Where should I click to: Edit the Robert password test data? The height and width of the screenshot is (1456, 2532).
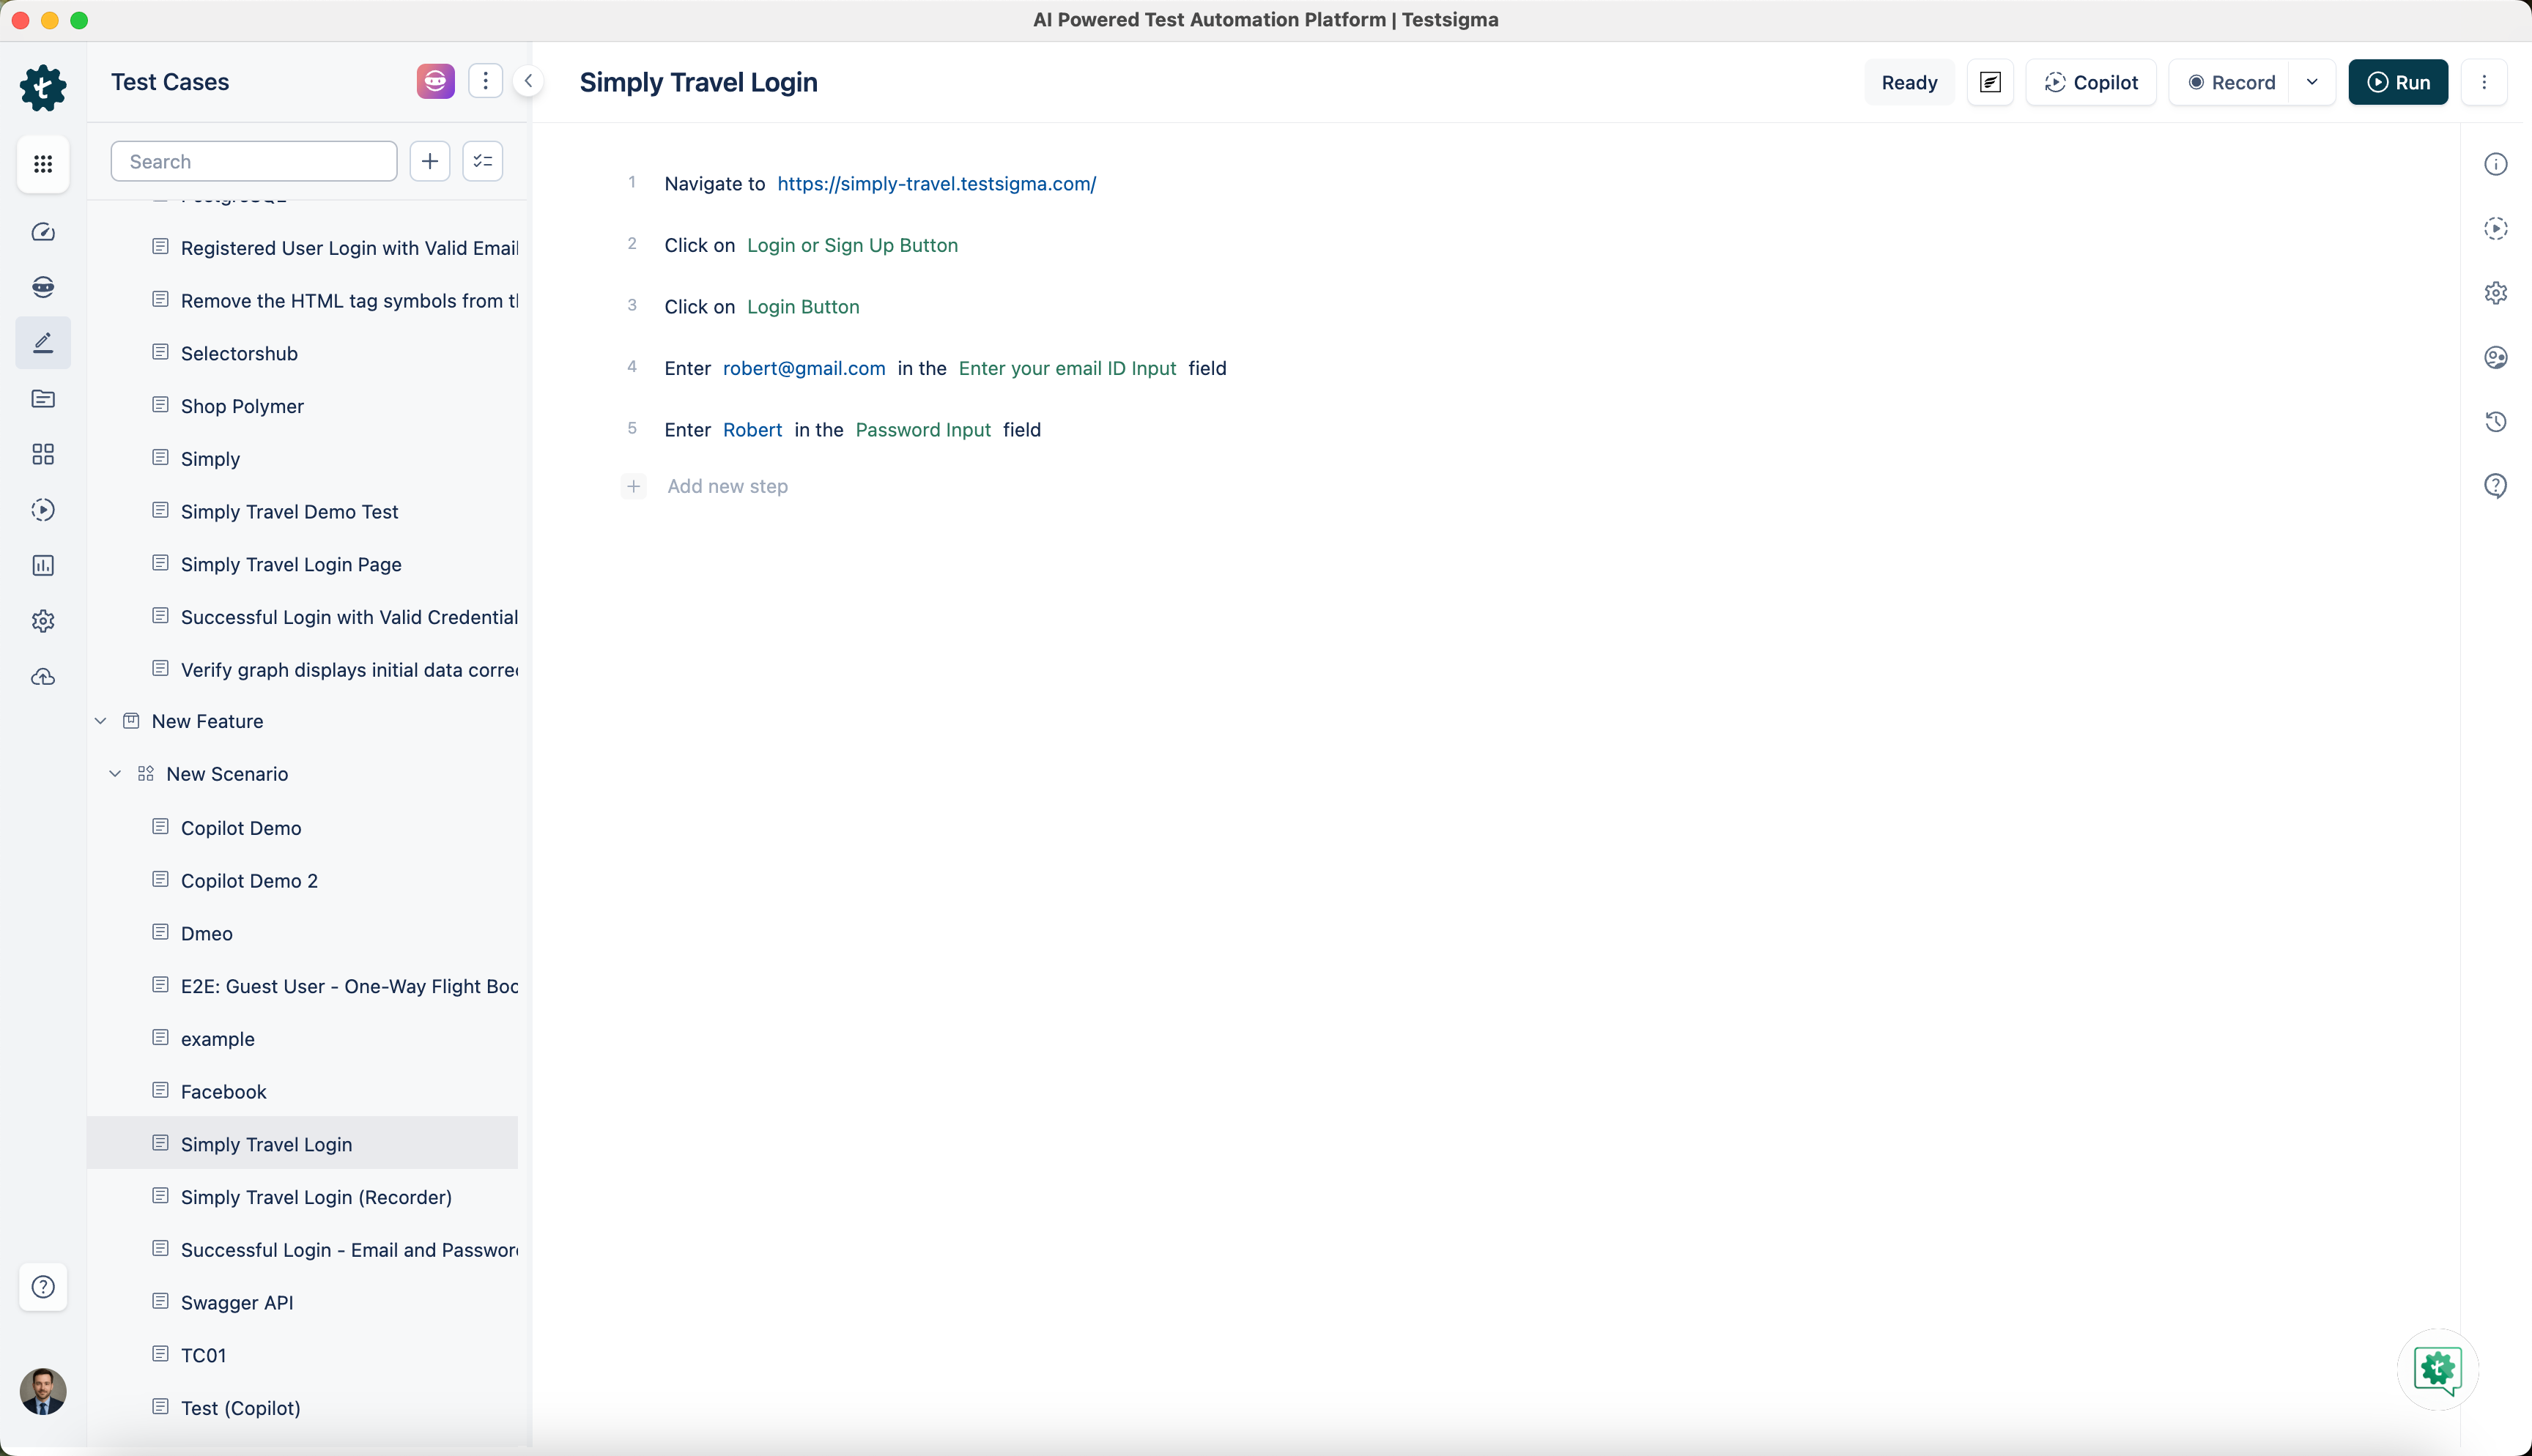(x=752, y=430)
